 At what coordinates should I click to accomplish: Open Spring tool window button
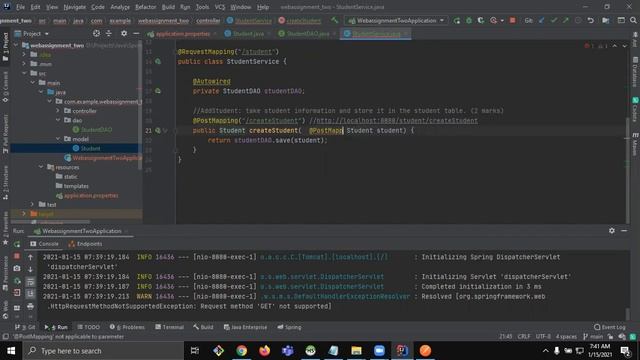289,327
